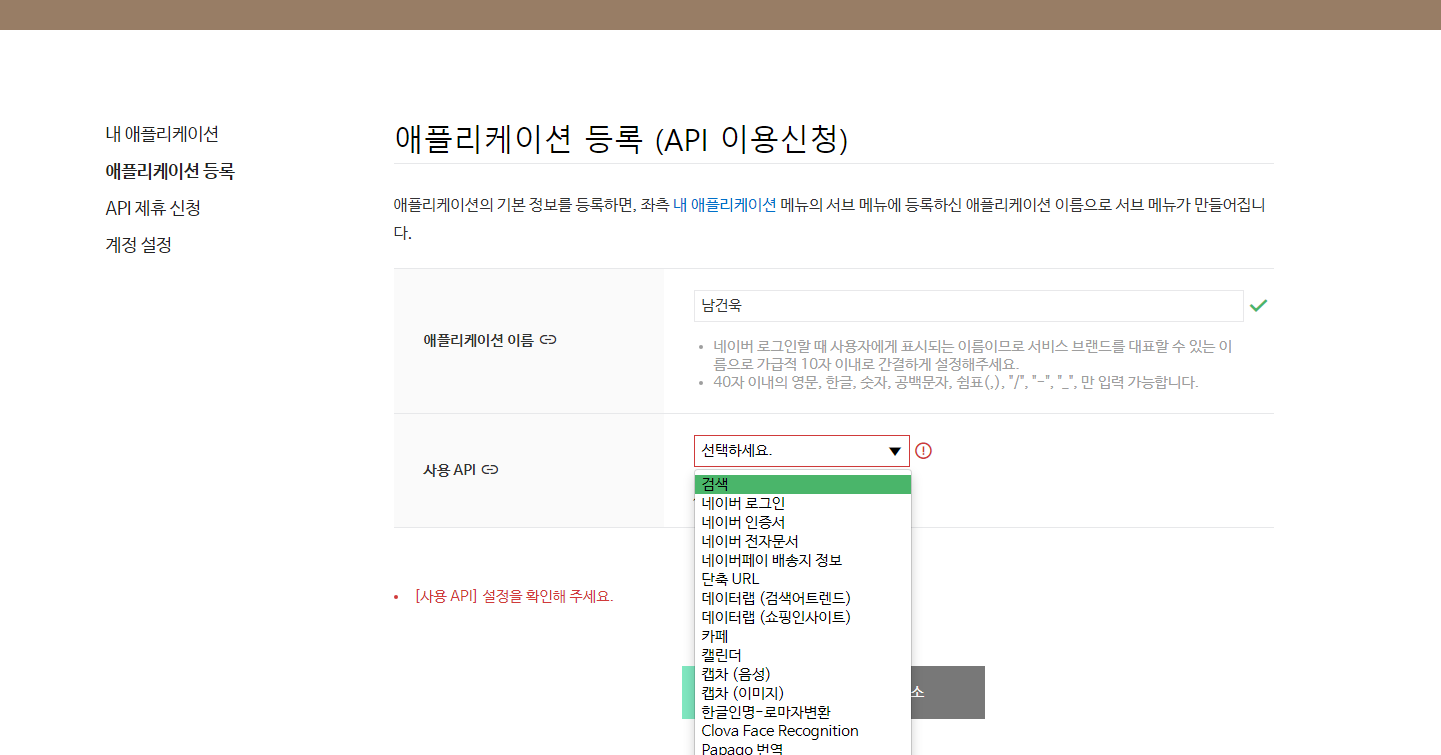The width and height of the screenshot is (1441, 755).
Task: Select the 단축 URL option
Action: click(x=803, y=579)
